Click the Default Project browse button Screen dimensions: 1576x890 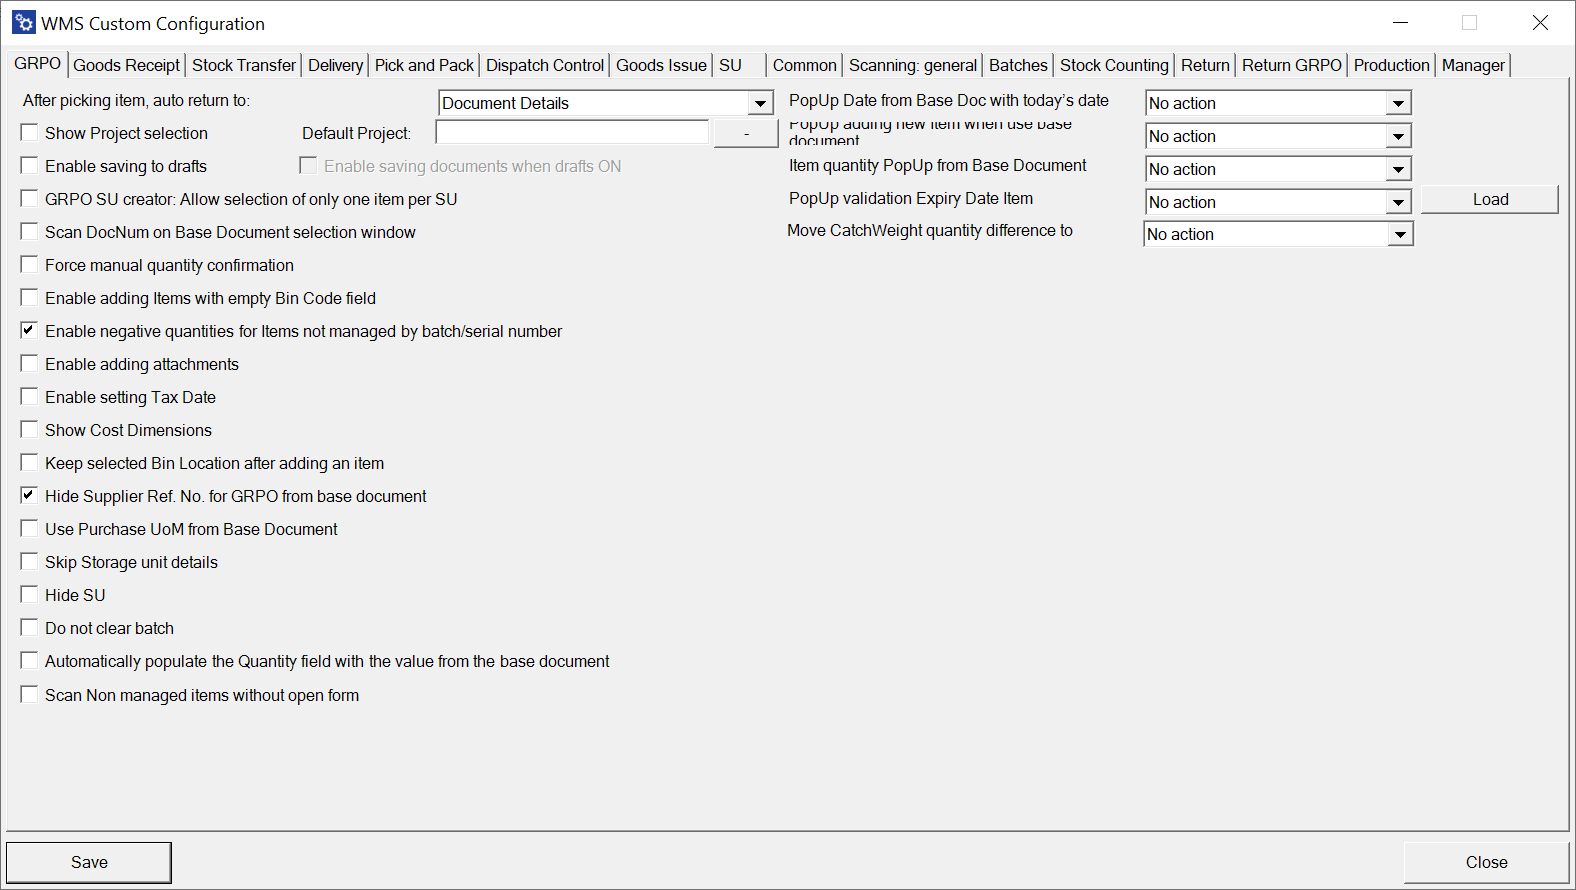point(746,133)
